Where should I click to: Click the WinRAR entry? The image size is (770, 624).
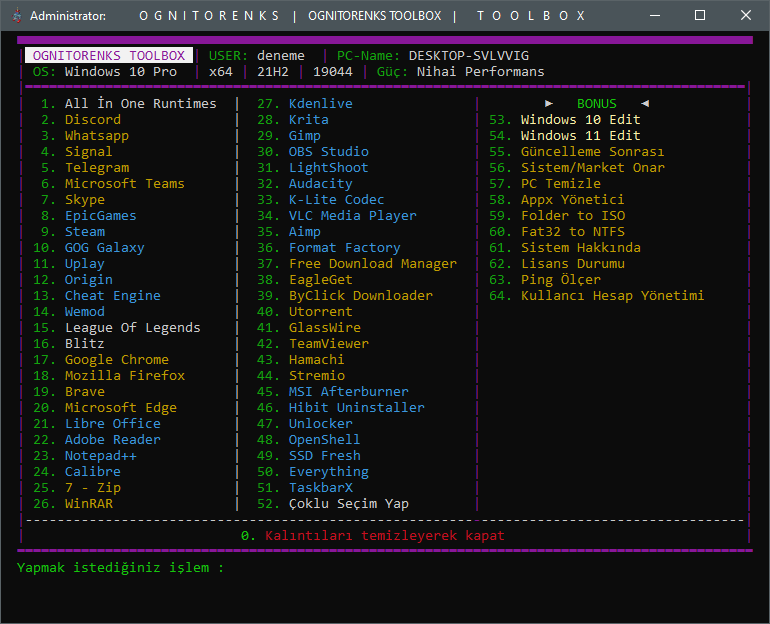point(88,504)
